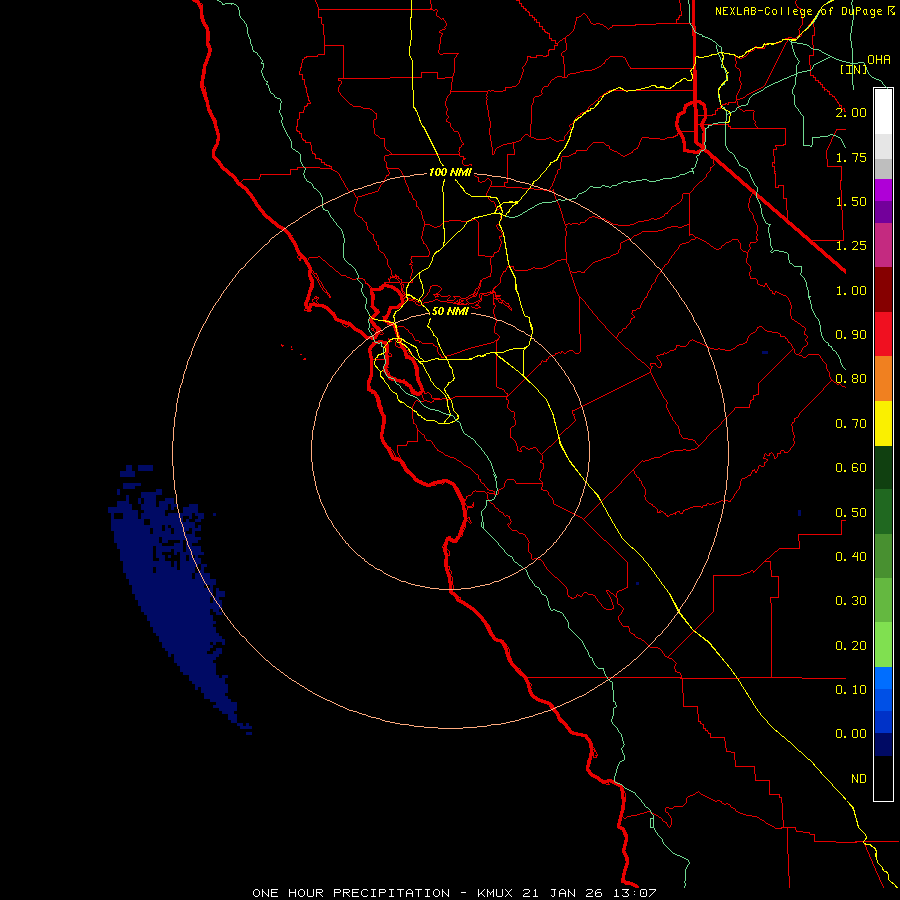Click the 0.40 scale value

(851, 557)
